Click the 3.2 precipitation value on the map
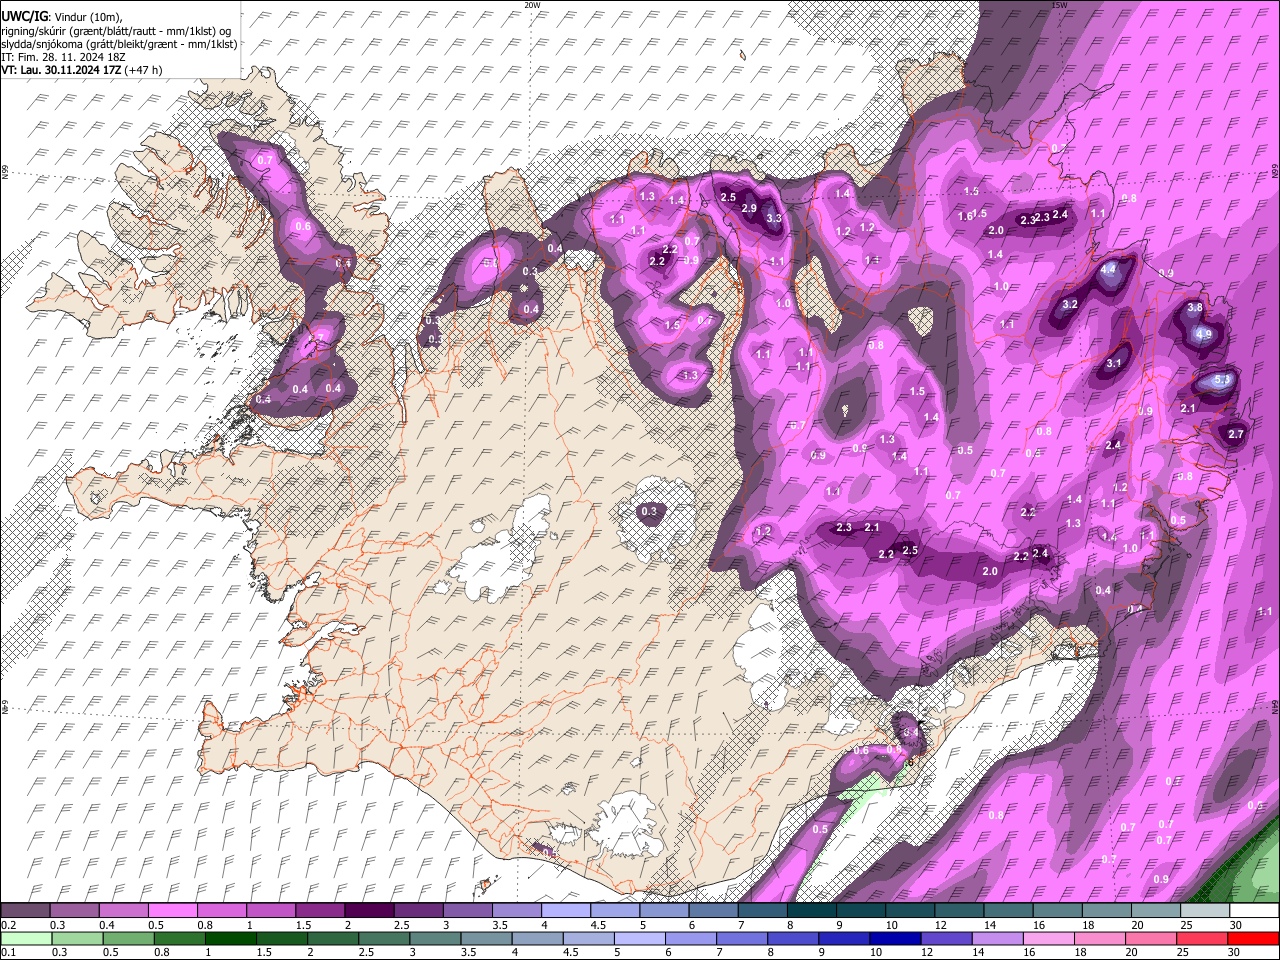The width and height of the screenshot is (1280, 960). [x=1069, y=304]
